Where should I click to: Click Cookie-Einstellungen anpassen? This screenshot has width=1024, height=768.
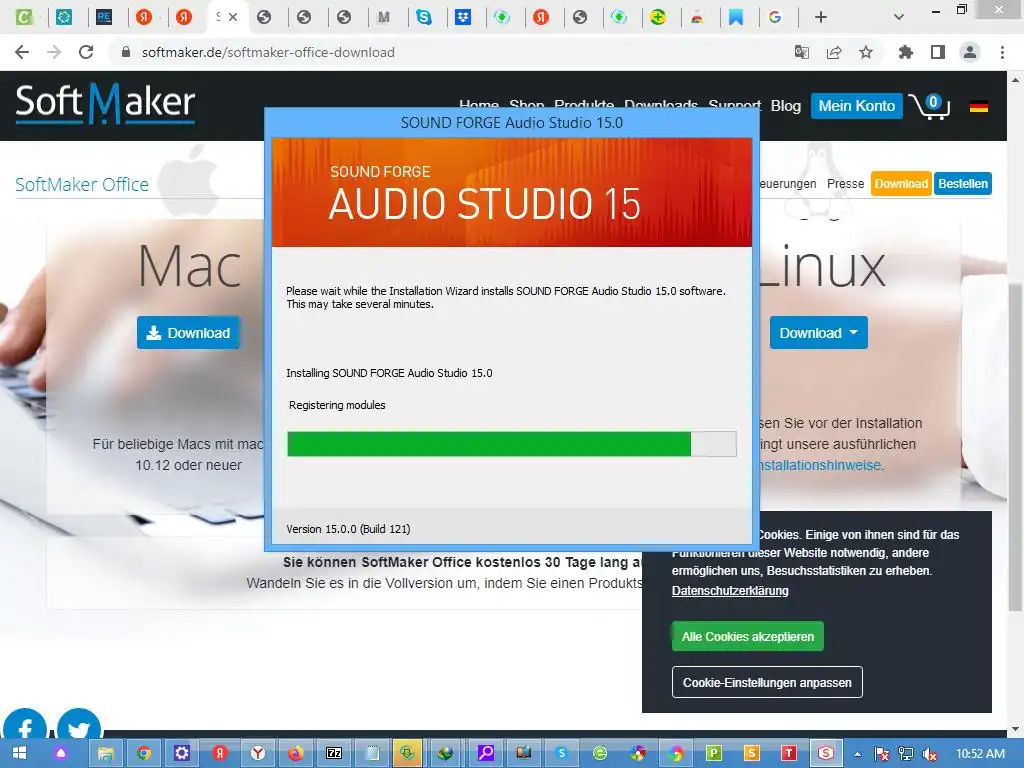[x=767, y=682]
